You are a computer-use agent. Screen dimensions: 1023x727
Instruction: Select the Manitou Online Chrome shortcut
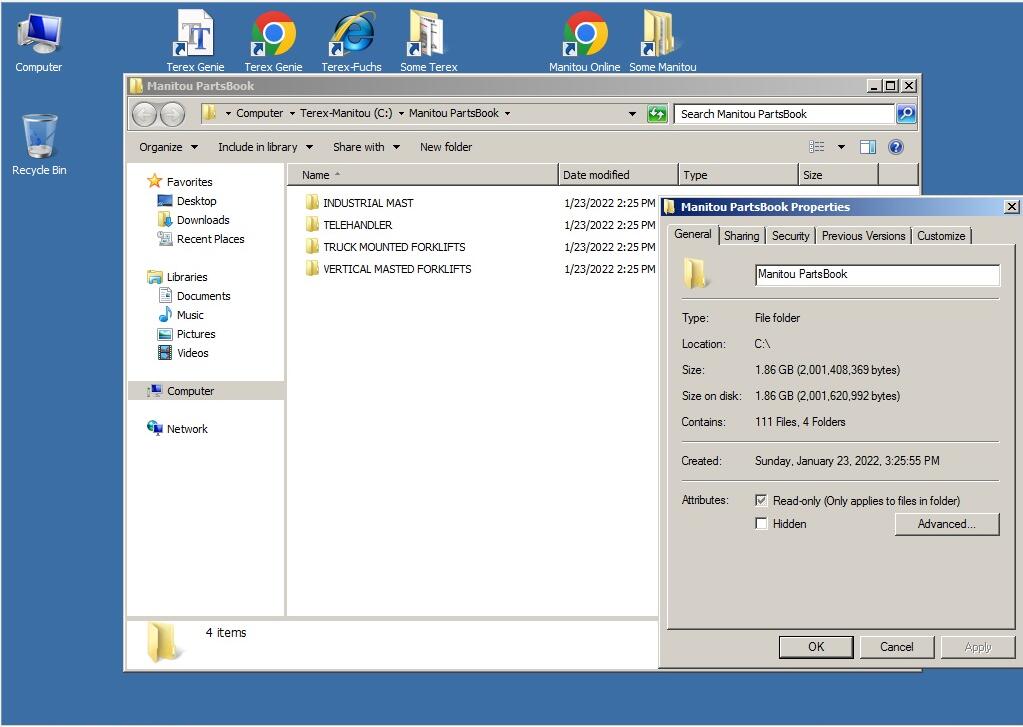(585, 41)
